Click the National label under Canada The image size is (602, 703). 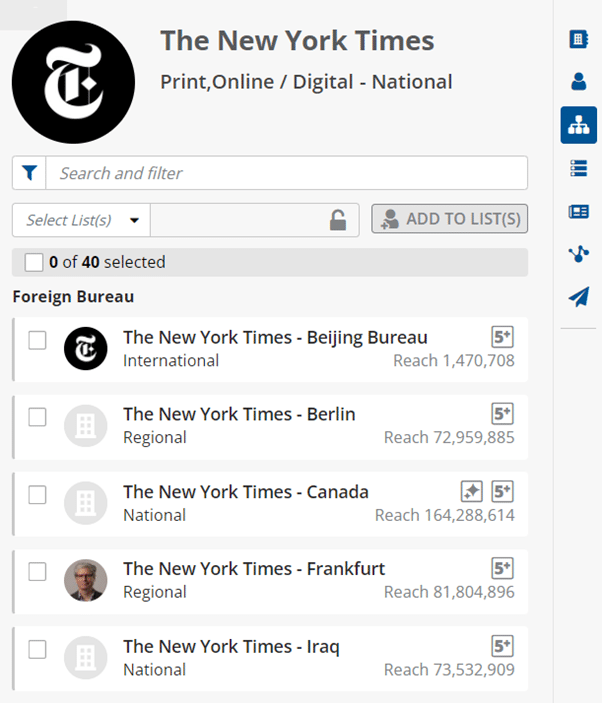tap(154, 515)
